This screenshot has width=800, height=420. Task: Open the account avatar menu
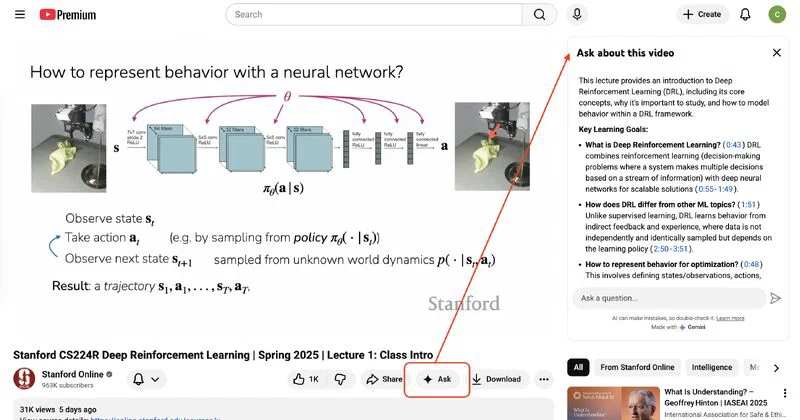[x=777, y=14]
